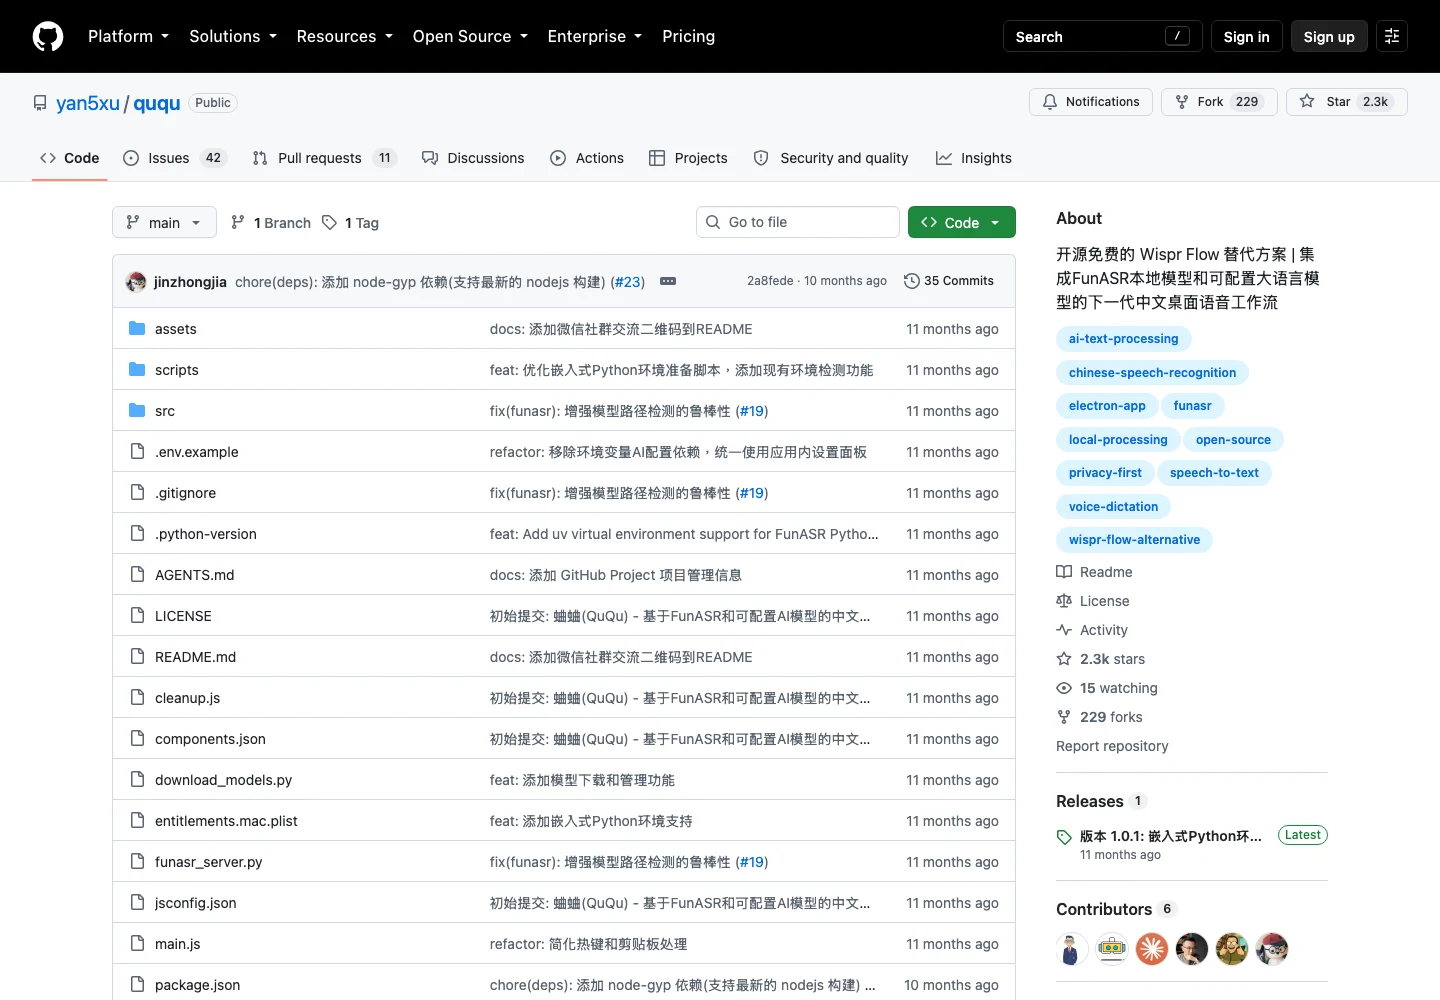
Task: Click the Sign up button
Action: (x=1329, y=36)
